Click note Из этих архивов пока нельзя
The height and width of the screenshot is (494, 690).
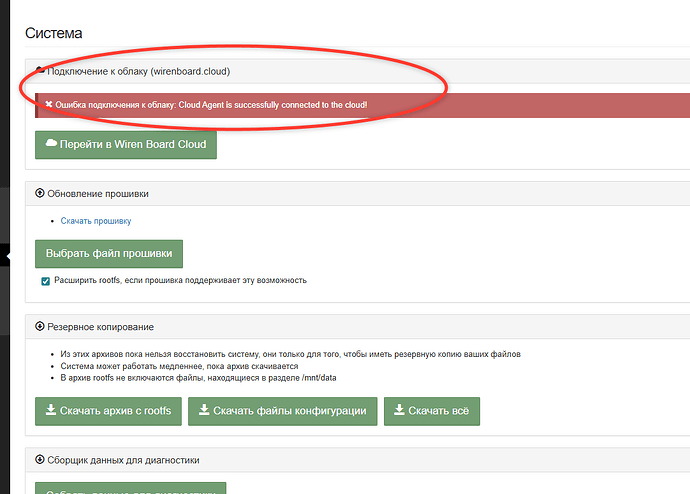coord(290,354)
